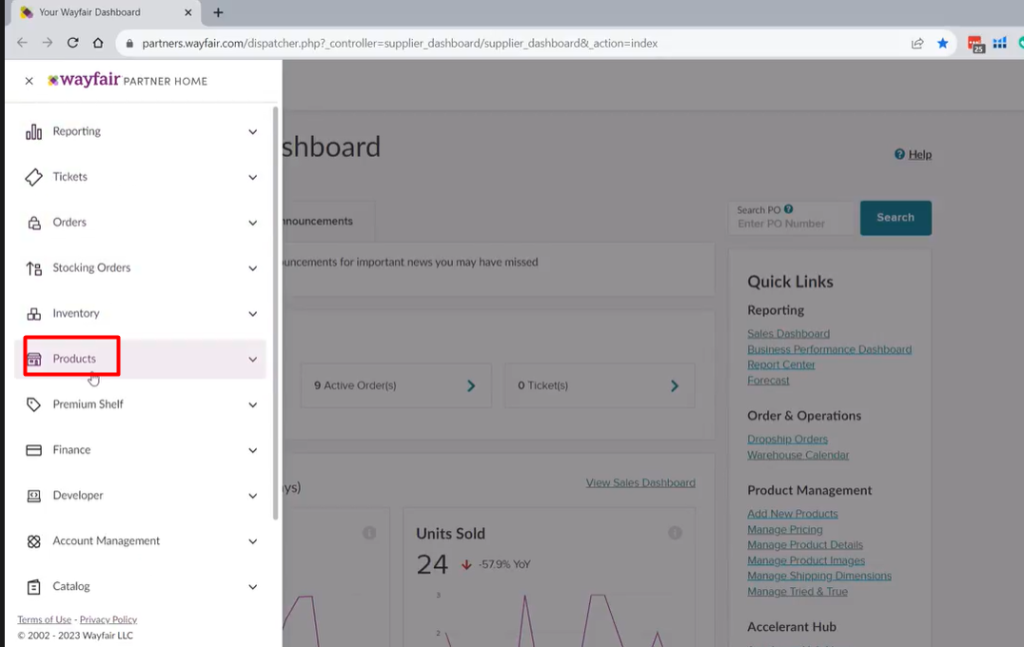Click the Tickets tag icon
The height and width of the screenshot is (647, 1024).
33,177
